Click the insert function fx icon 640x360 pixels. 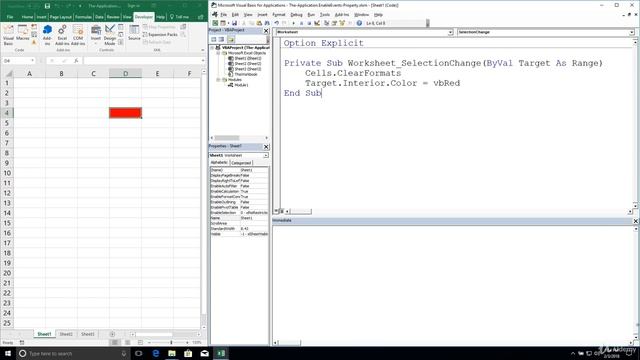[76, 61]
